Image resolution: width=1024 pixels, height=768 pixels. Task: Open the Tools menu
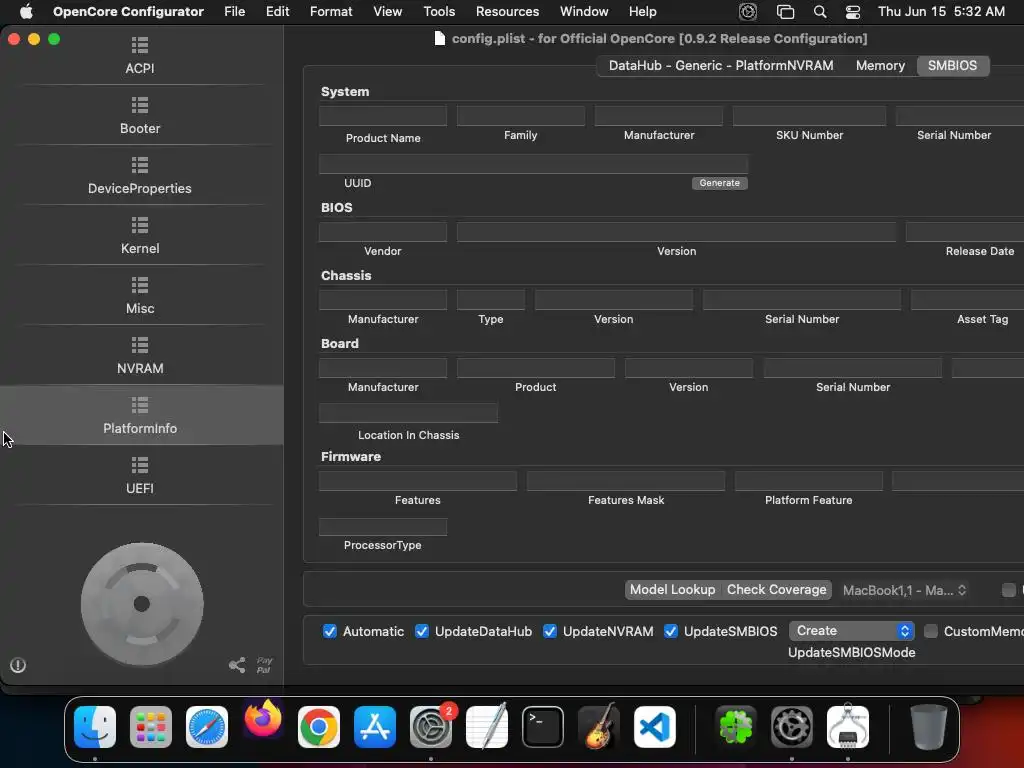[x=439, y=12]
